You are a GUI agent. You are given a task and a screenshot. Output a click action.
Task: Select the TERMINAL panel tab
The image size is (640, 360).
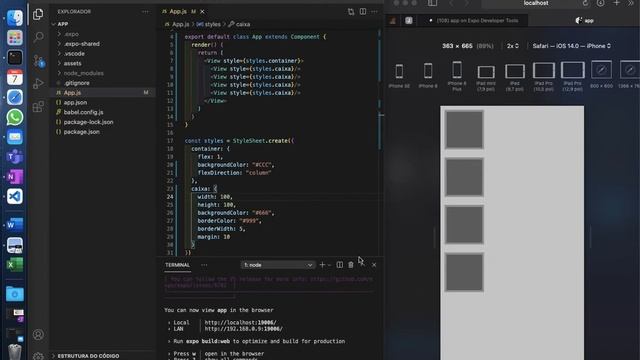(x=178, y=265)
